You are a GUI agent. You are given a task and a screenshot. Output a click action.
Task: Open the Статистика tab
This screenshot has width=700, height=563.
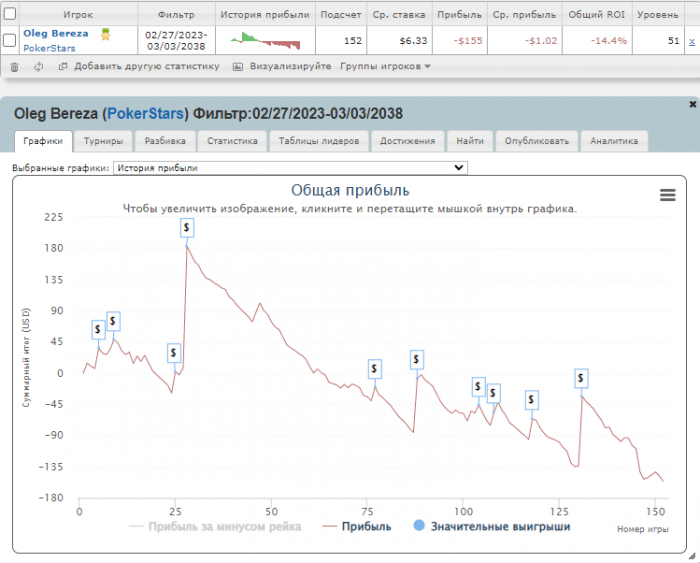coord(232,141)
